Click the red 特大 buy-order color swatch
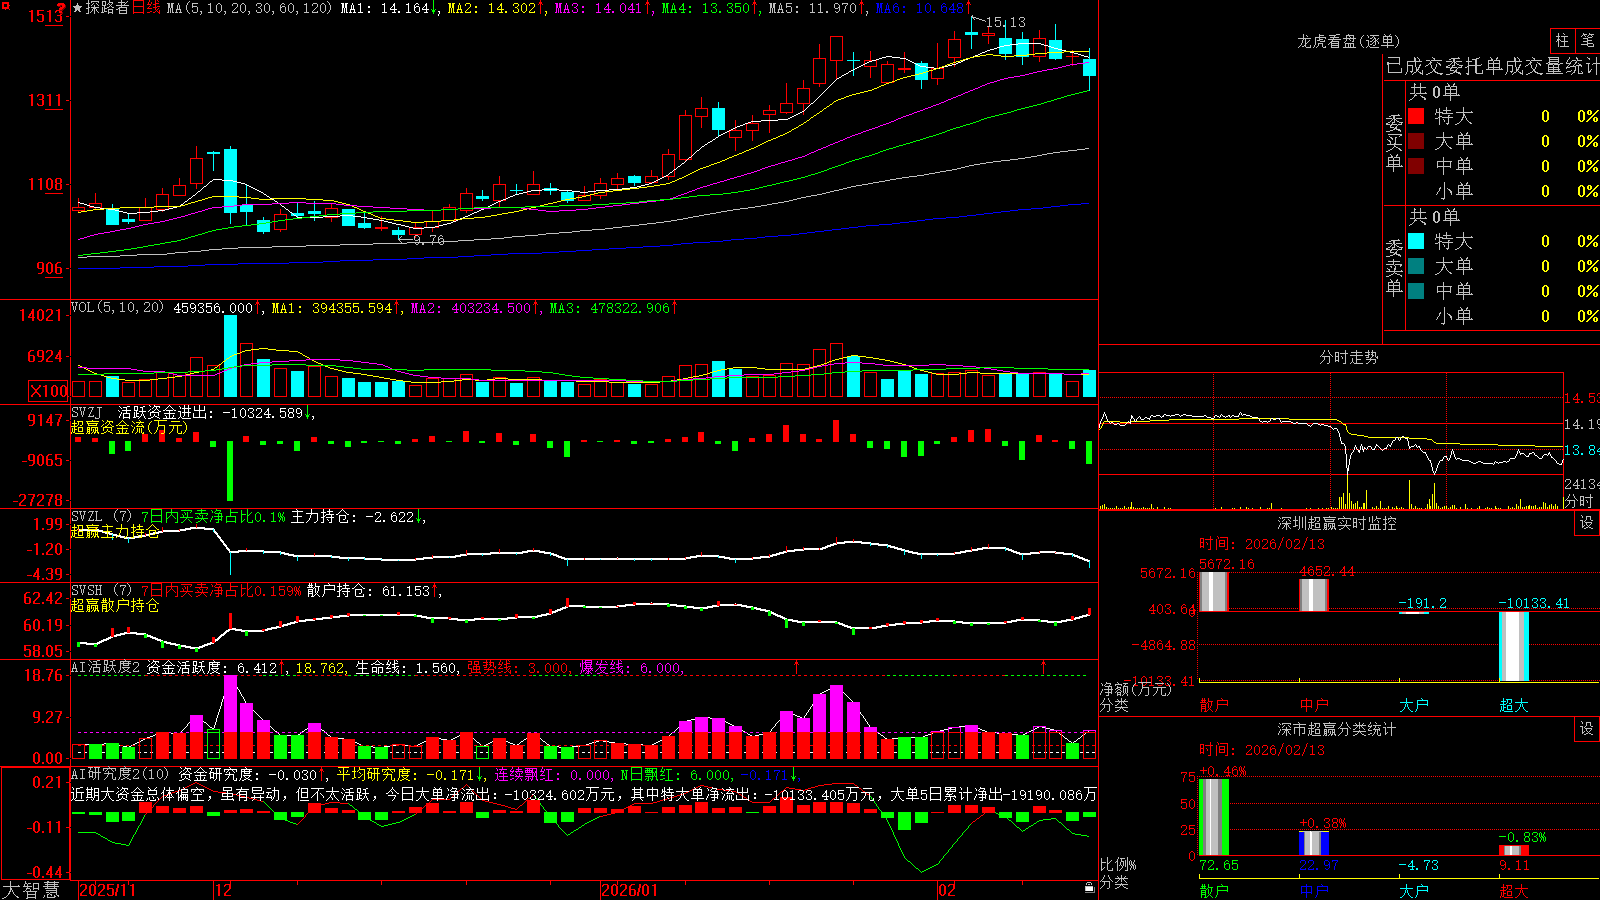 coord(1416,116)
